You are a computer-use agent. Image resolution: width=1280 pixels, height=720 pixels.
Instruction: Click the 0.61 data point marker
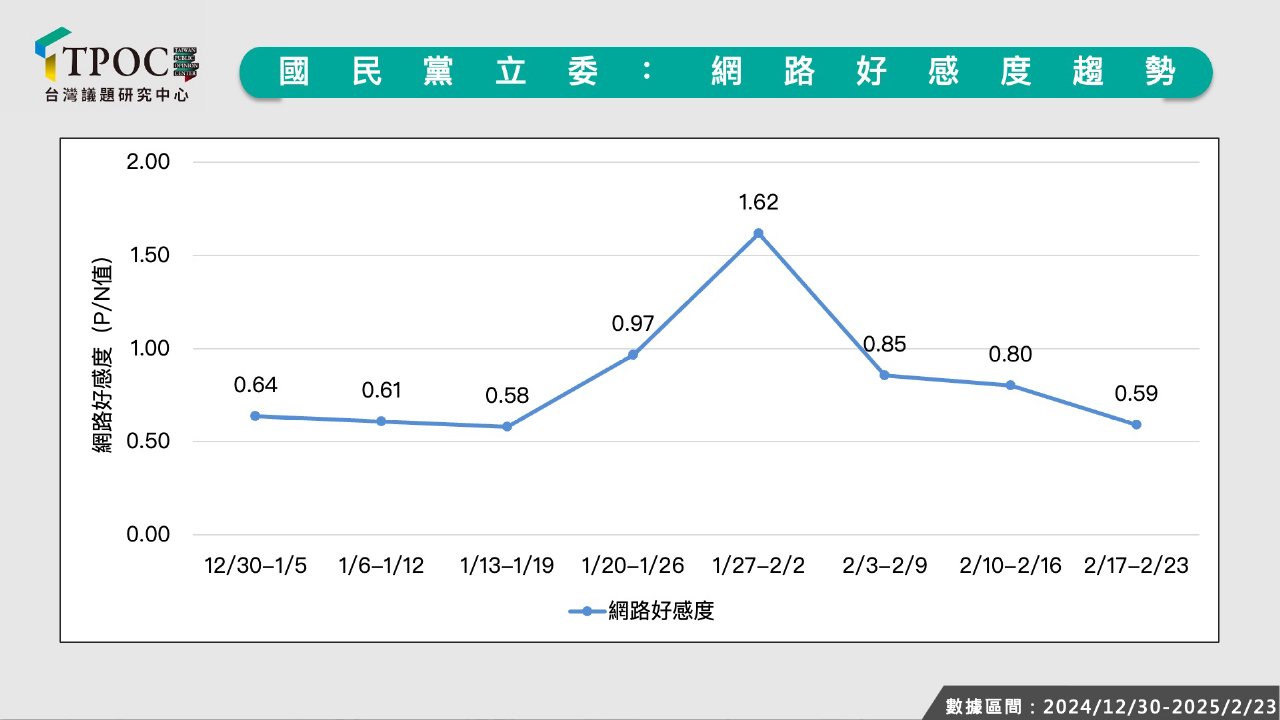pyautogui.click(x=381, y=421)
